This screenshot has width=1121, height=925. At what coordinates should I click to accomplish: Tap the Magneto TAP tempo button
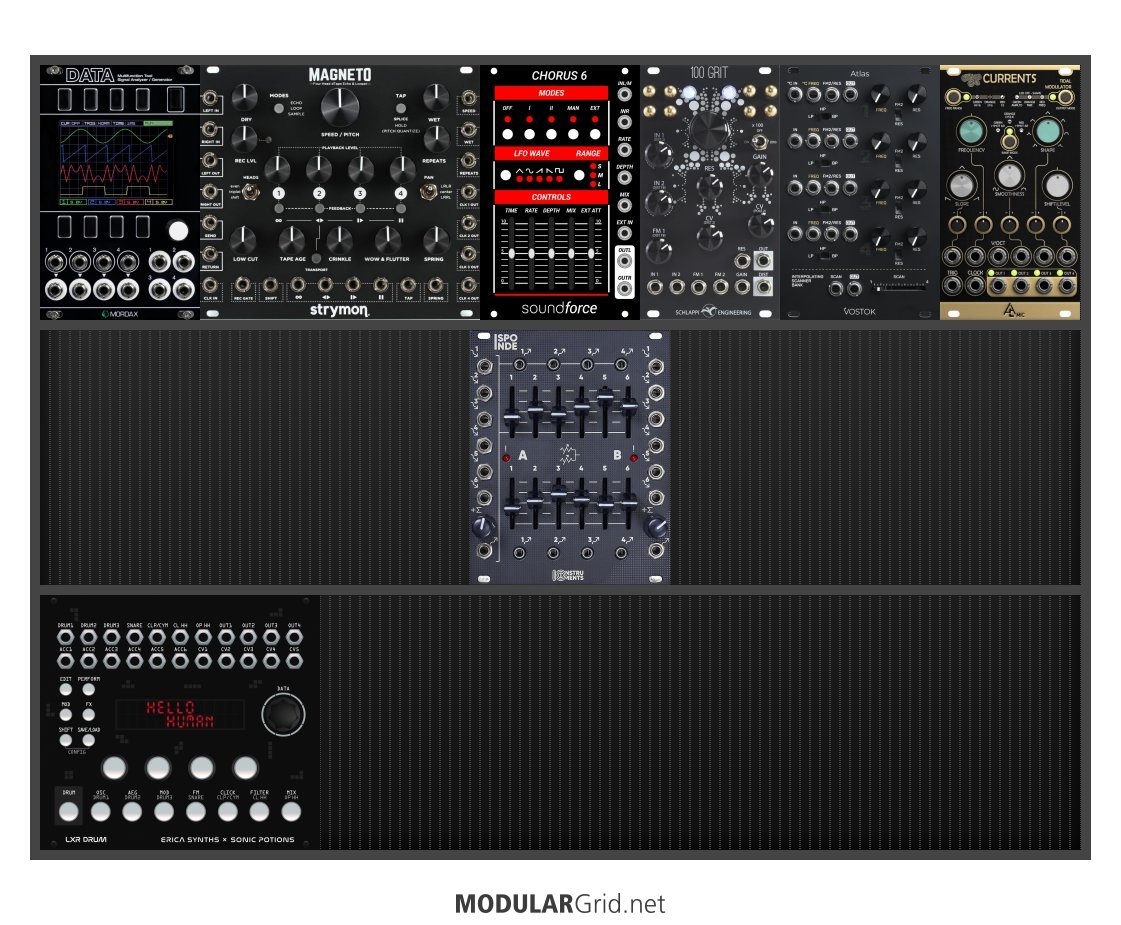(x=401, y=109)
